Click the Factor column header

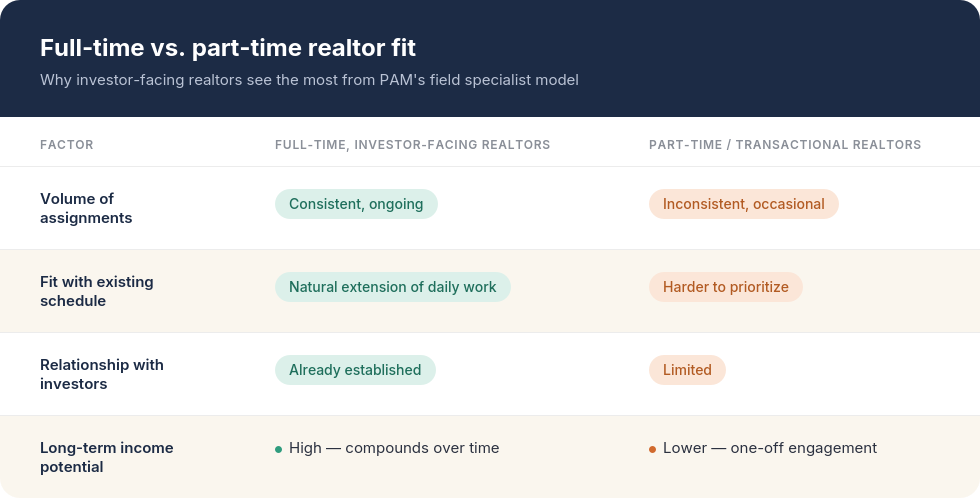click(x=67, y=145)
